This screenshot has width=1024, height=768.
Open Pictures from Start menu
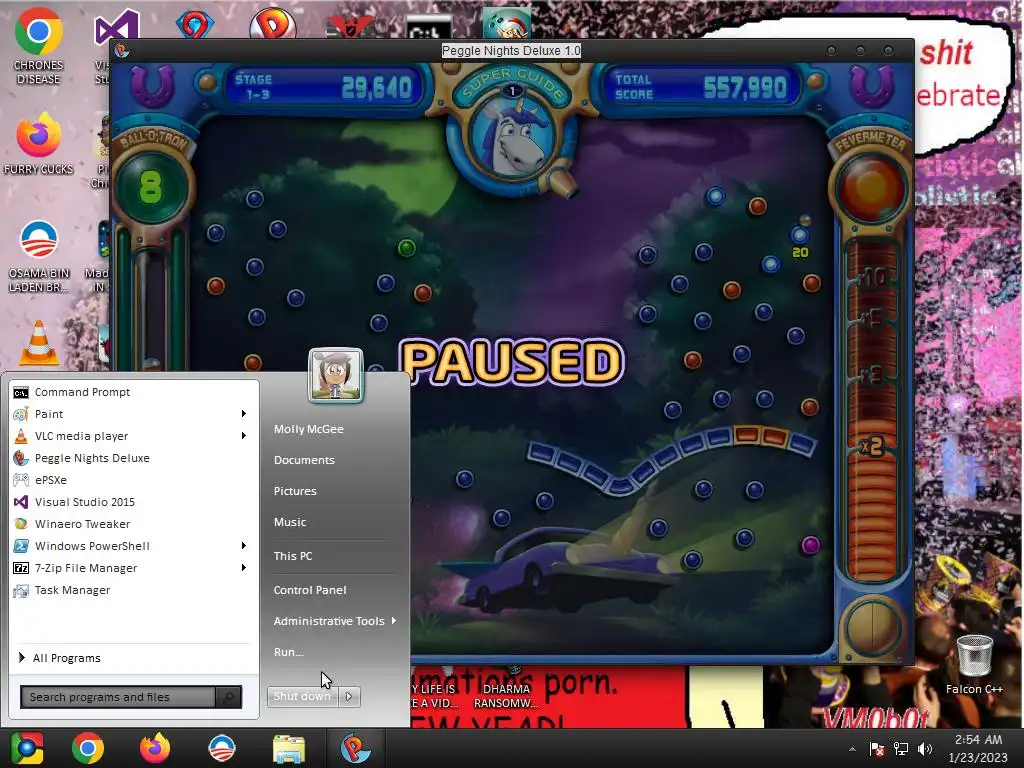[x=295, y=491]
